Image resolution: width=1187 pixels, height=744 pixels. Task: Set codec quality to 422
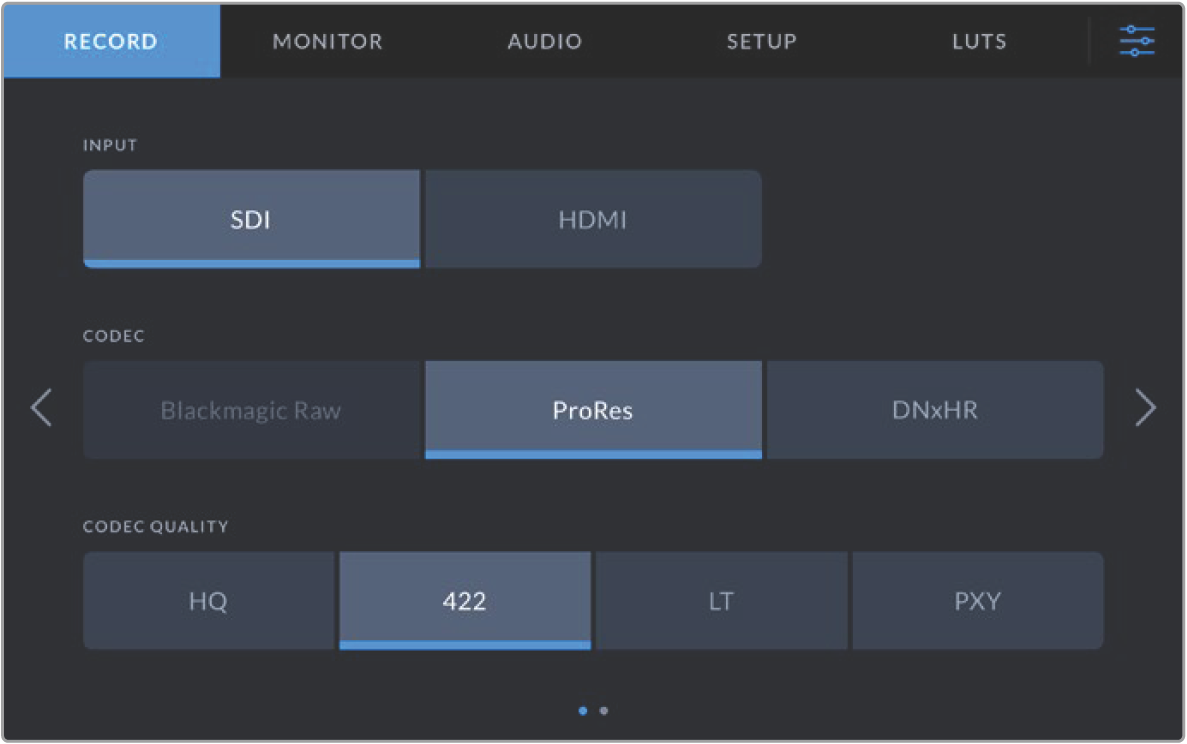[x=465, y=600]
